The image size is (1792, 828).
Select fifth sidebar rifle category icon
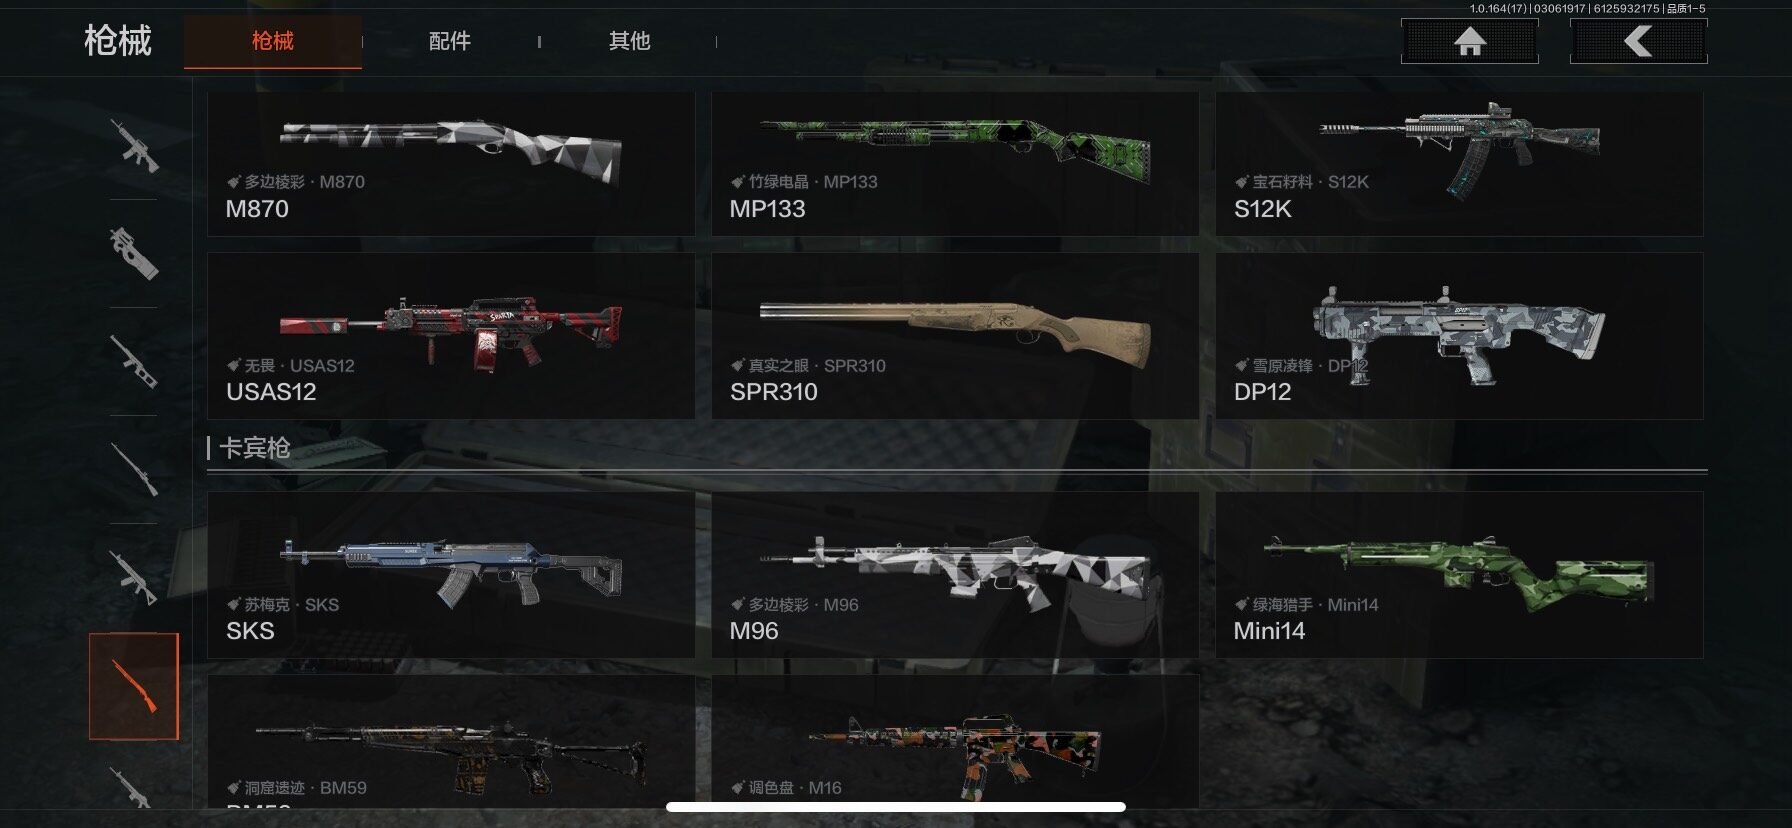coord(134,577)
